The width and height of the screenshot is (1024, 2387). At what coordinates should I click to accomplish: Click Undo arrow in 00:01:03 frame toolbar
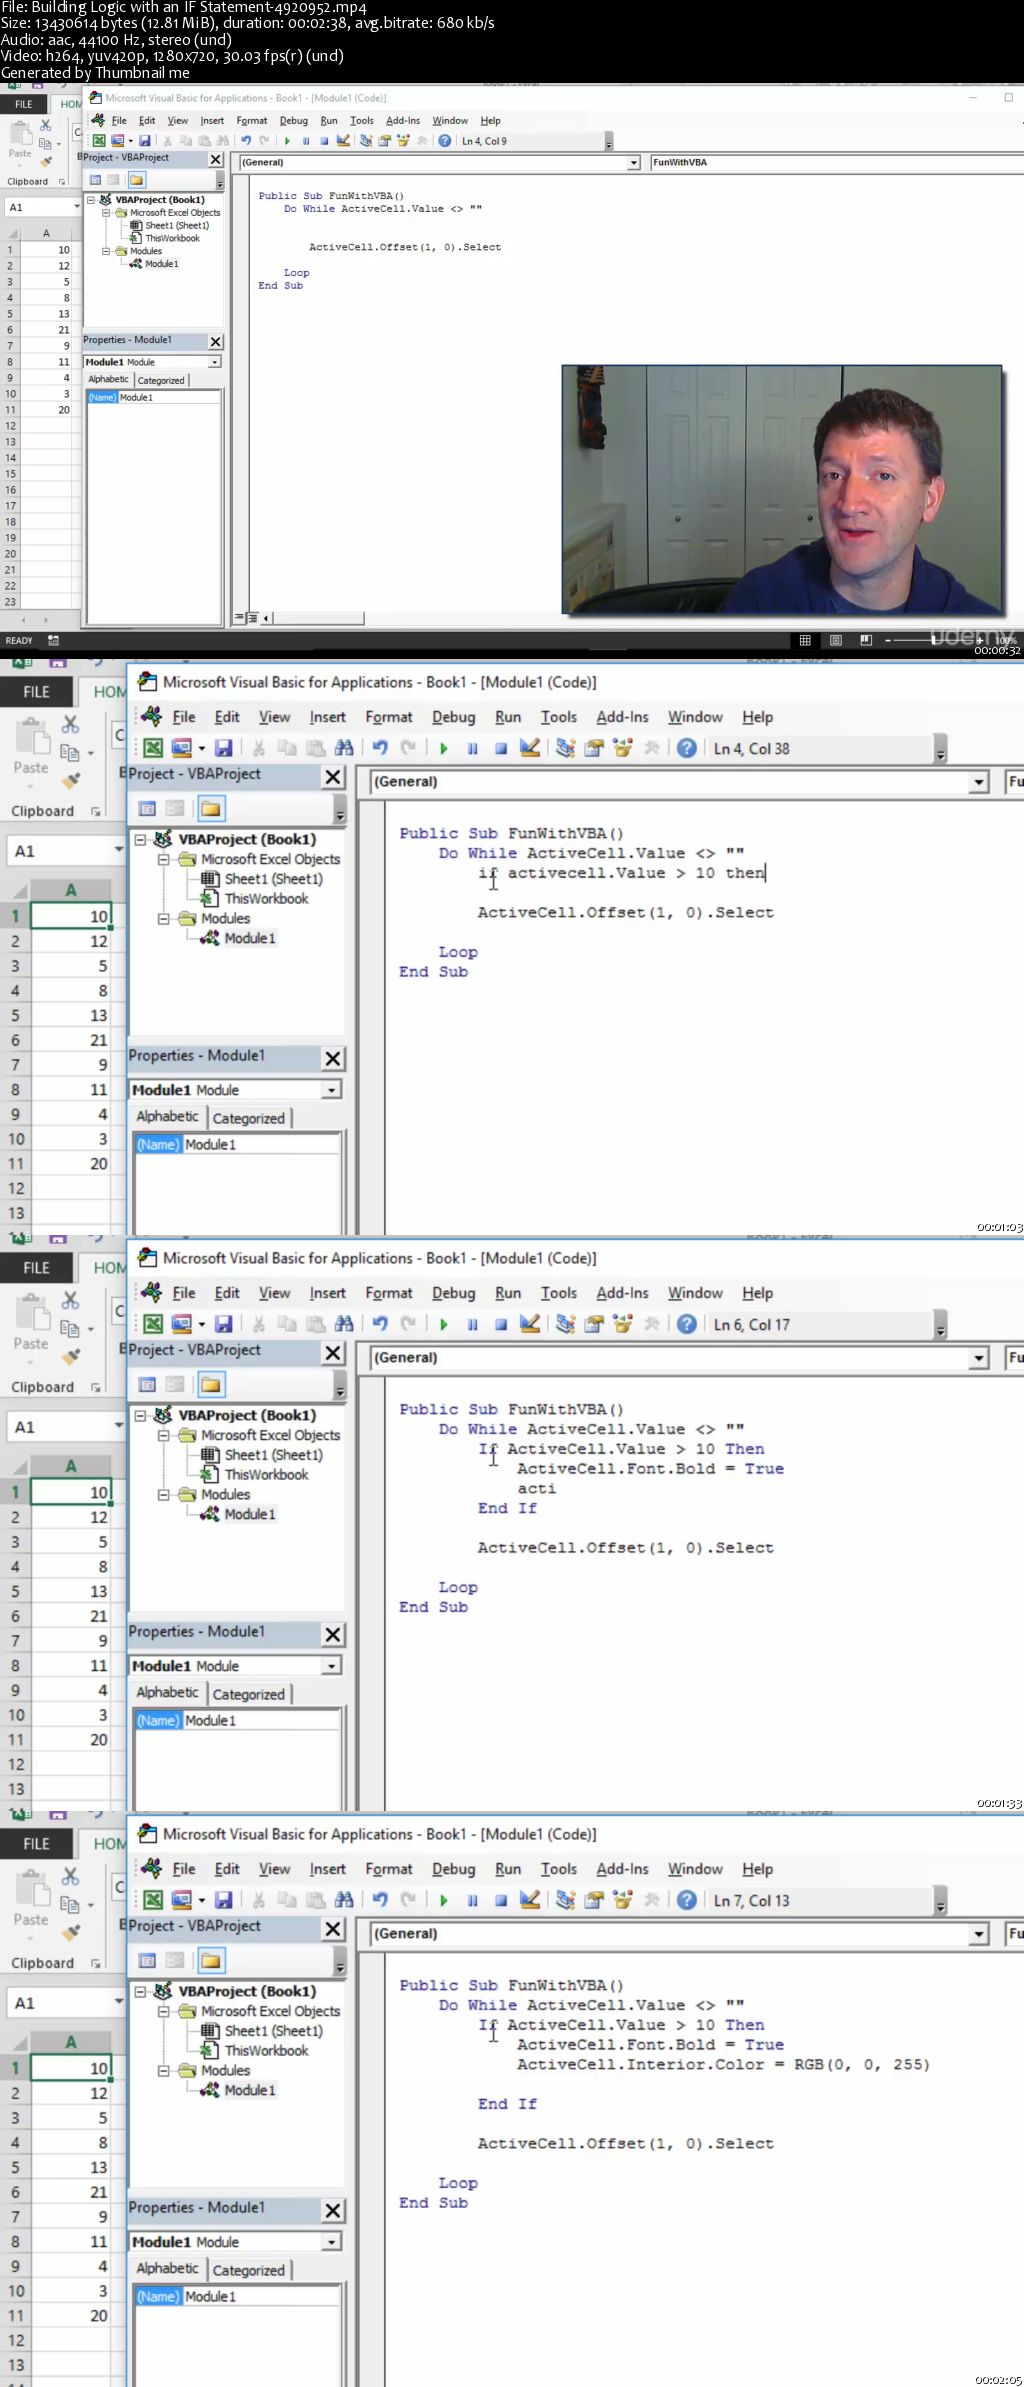[380, 748]
